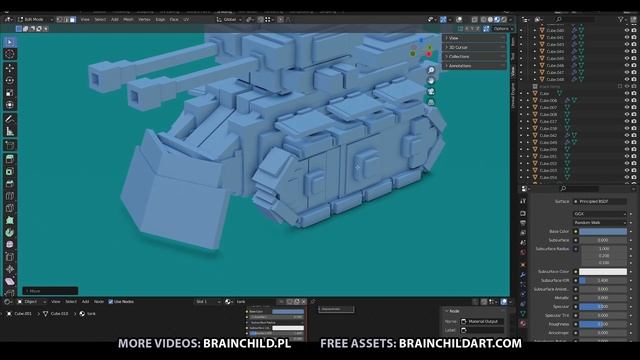The height and width of the screenshot is (360, 640).
Task: Open the Face menu
Action: [174, 19]
